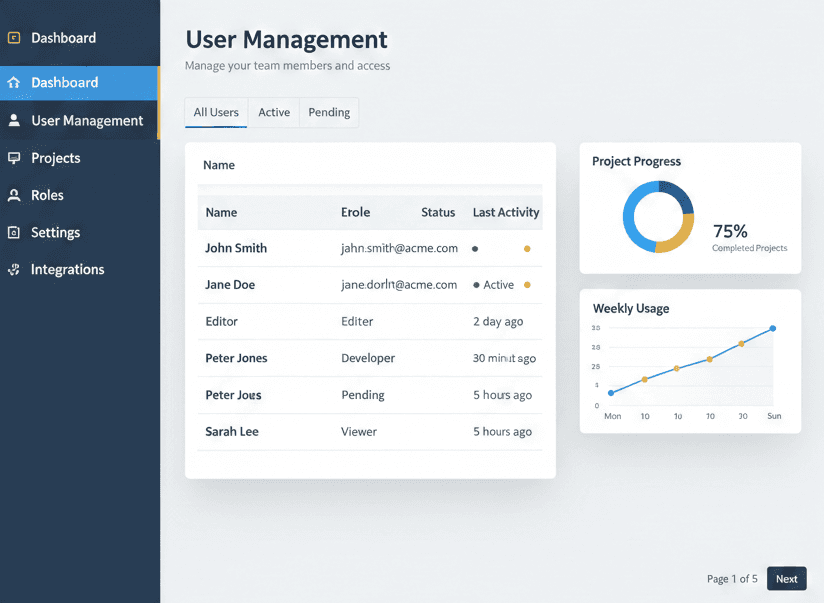The width and height of the screenshot is (824, 603).
Task: Click the Roles icon in sidebar
Action: click(14, 196)
